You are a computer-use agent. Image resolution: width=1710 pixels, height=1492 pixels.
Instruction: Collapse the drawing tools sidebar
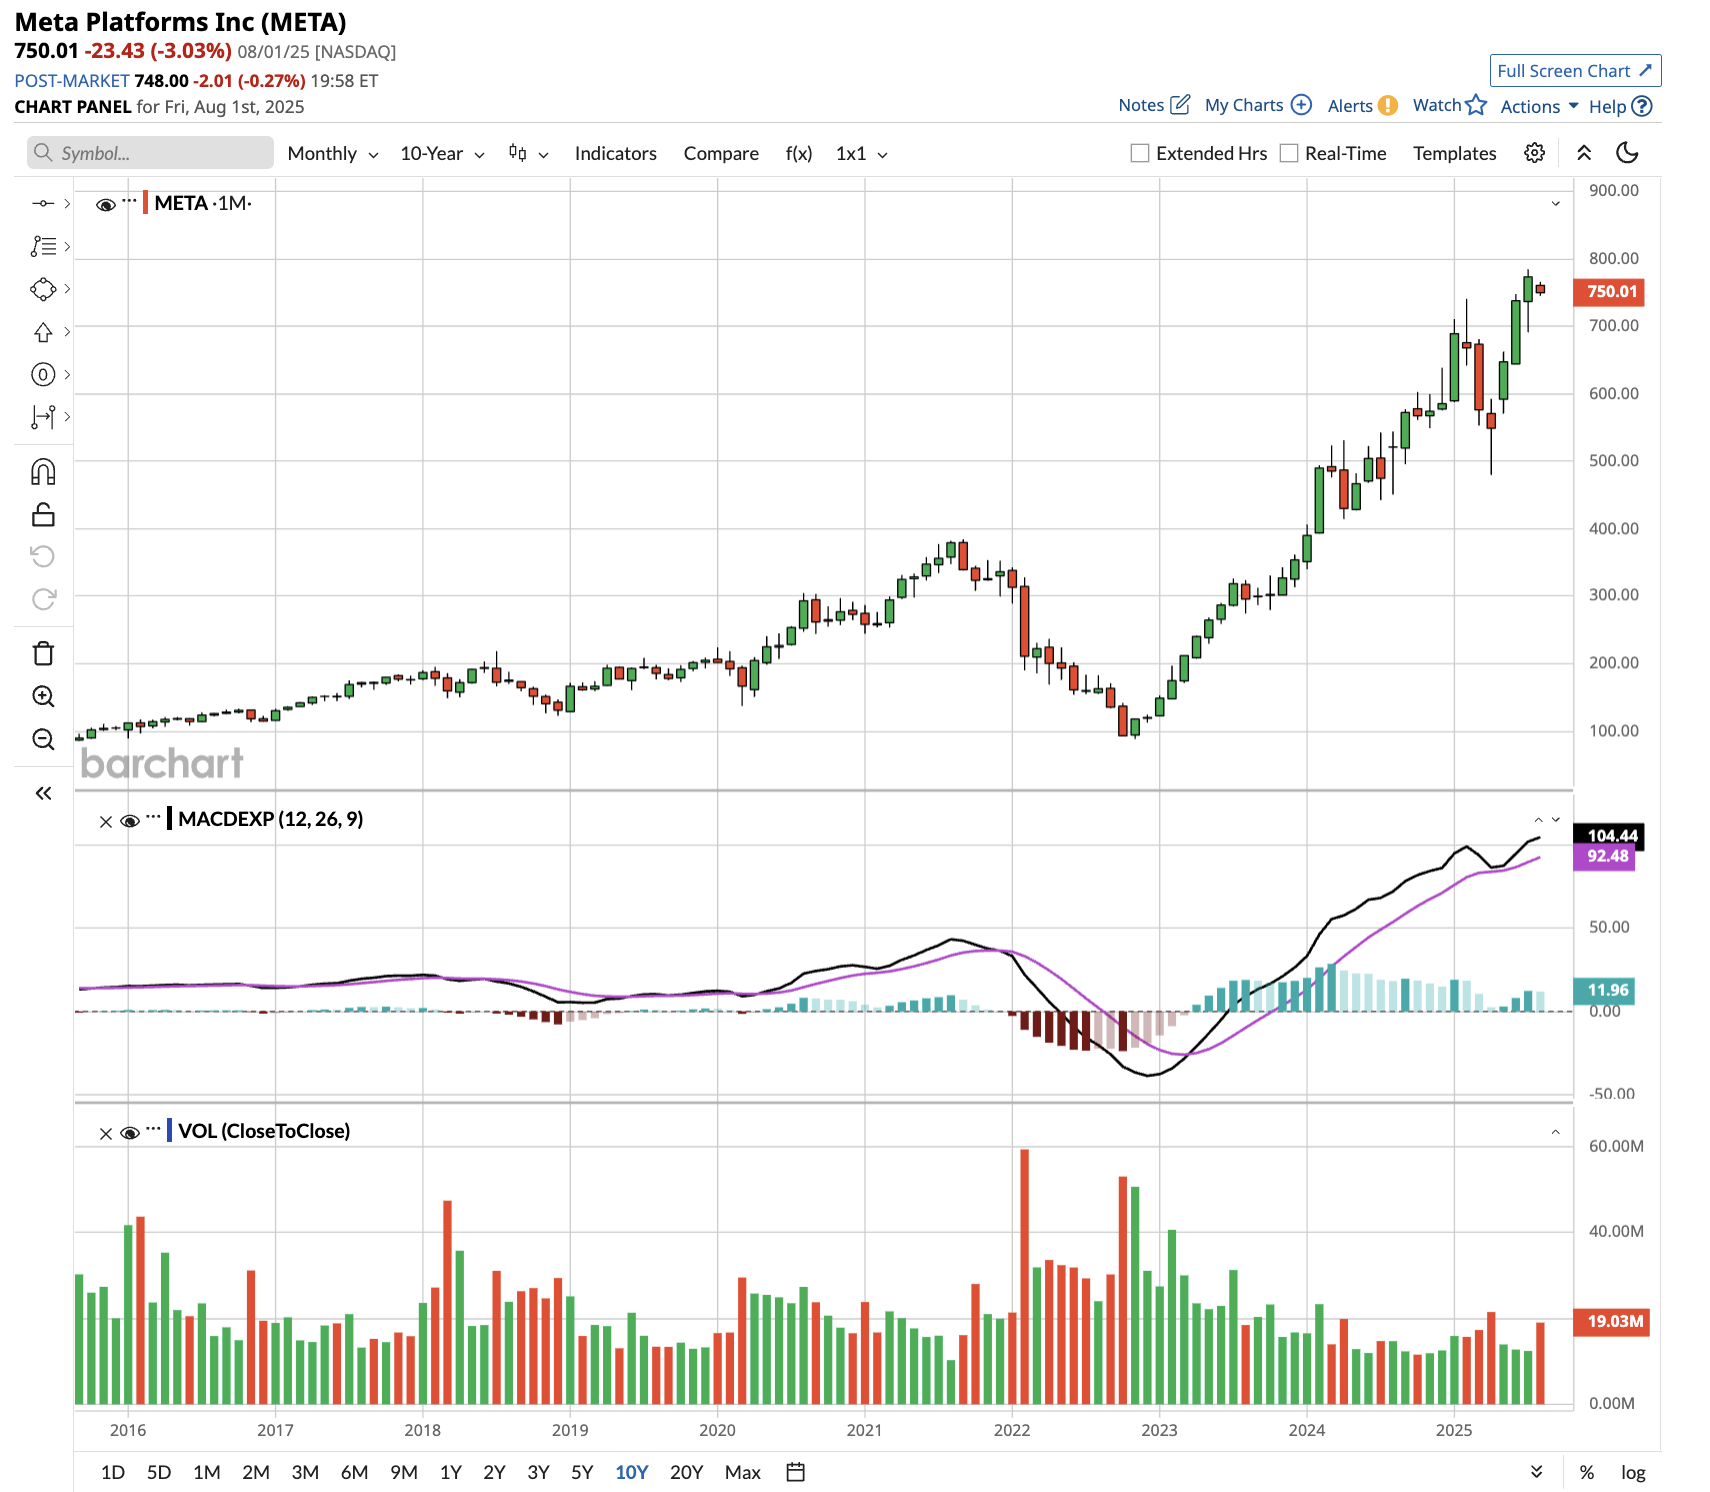click(43, 793)
